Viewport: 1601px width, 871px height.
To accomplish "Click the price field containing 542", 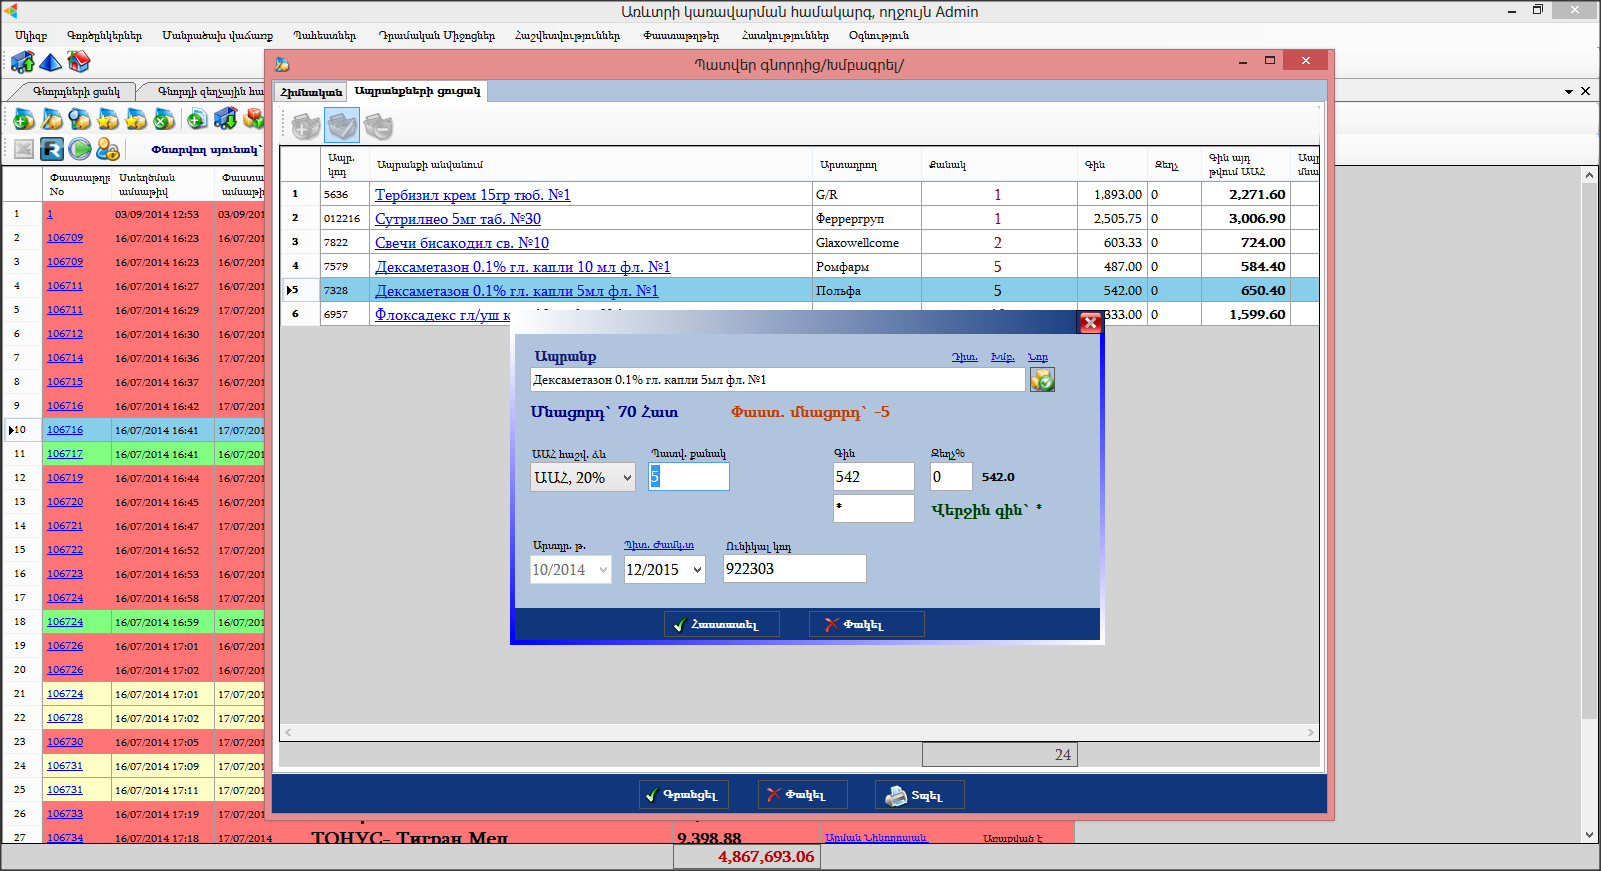I will tap(874, 477).
